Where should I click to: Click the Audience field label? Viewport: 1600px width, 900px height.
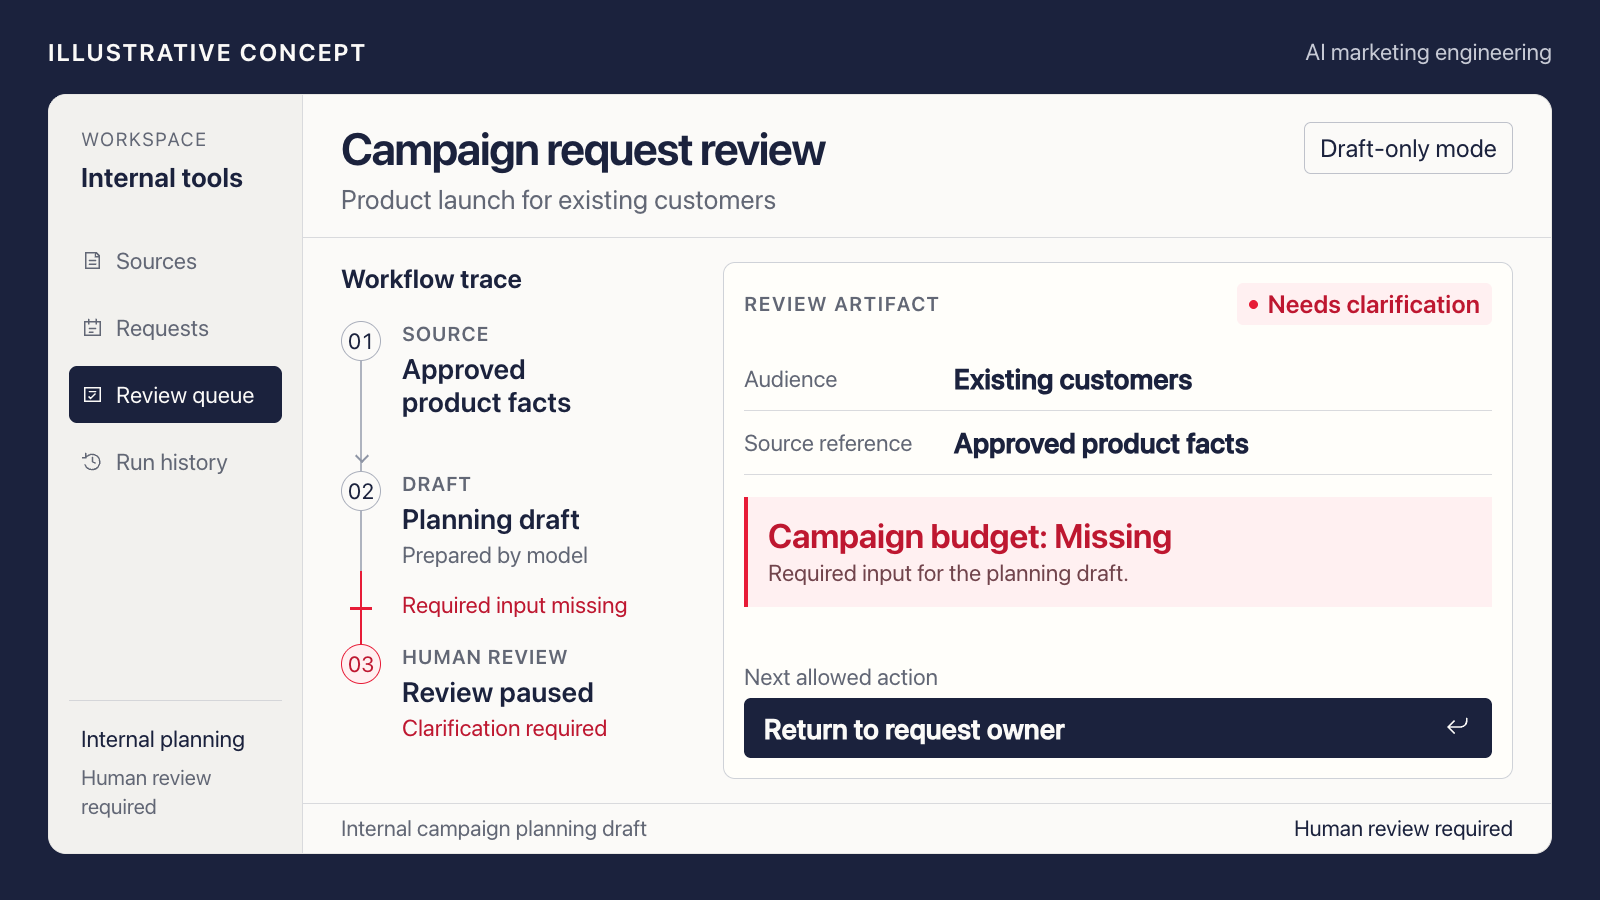(790, 379)
